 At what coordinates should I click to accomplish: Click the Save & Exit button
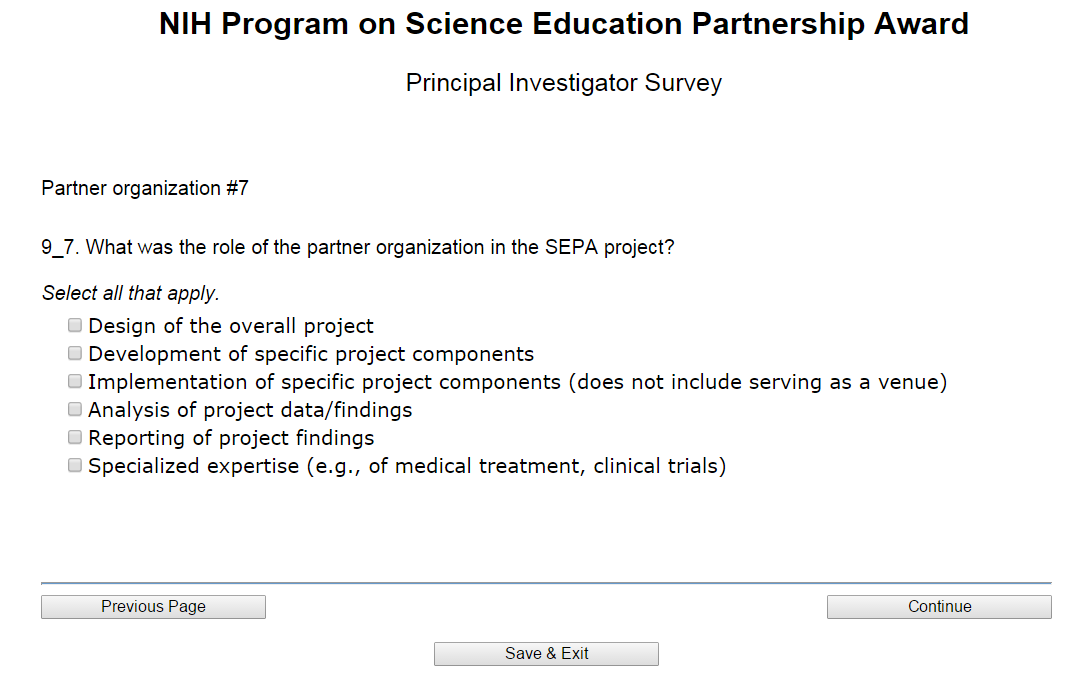546,654
